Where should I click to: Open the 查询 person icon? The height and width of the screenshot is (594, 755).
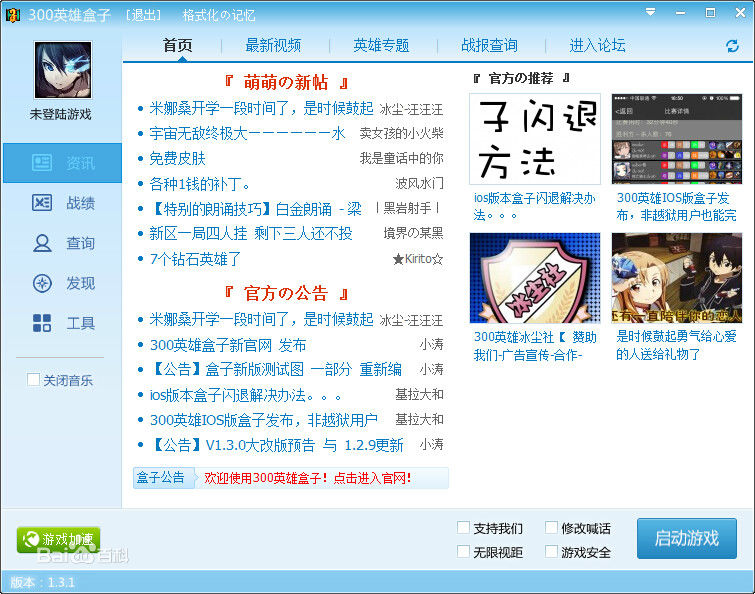pos(42,243)
